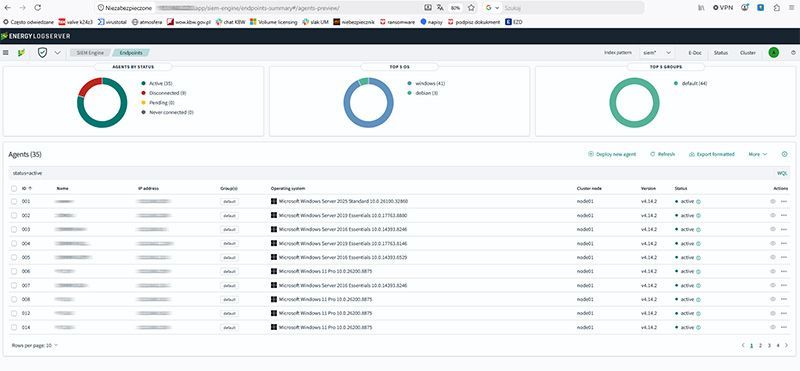Image resolution: width=800 pixels, height=371 pixels.
Task: Check the box for agent 001
Action: click(x=14, y=202)
